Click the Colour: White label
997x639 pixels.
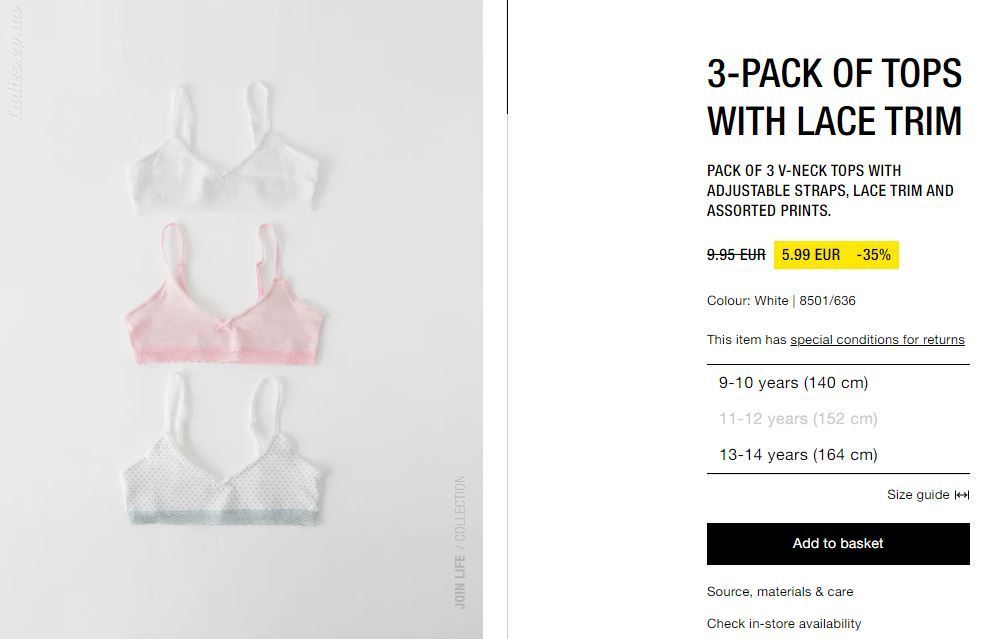point(747,301)
